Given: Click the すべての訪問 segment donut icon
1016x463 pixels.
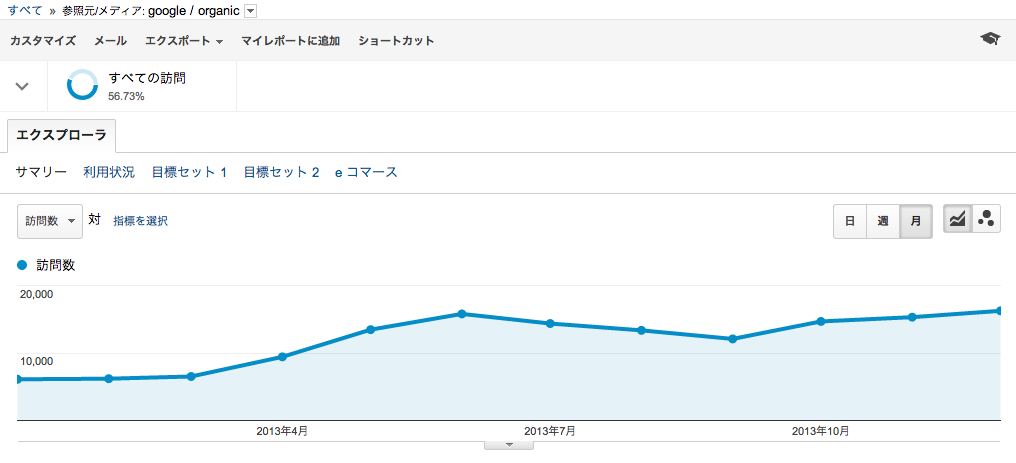Looking at the screenshot, I should click(x=82, y=86).
